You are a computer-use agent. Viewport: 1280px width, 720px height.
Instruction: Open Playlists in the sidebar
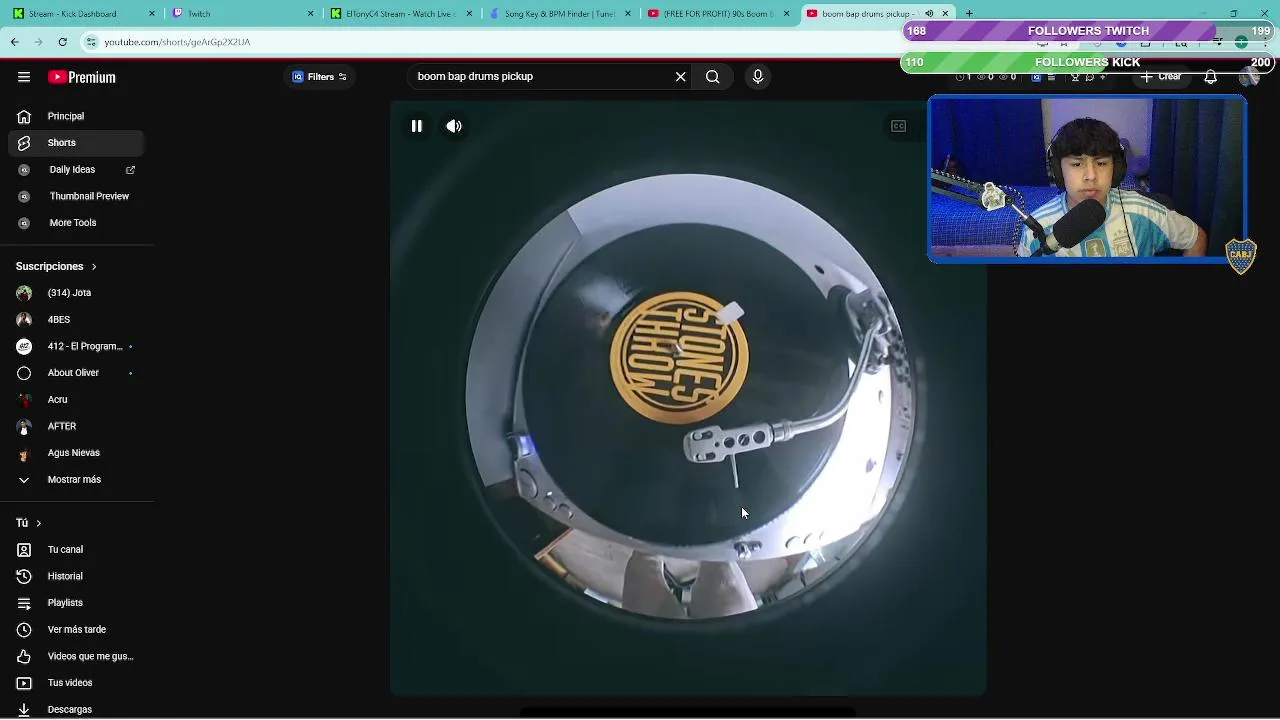click(76, 603)
